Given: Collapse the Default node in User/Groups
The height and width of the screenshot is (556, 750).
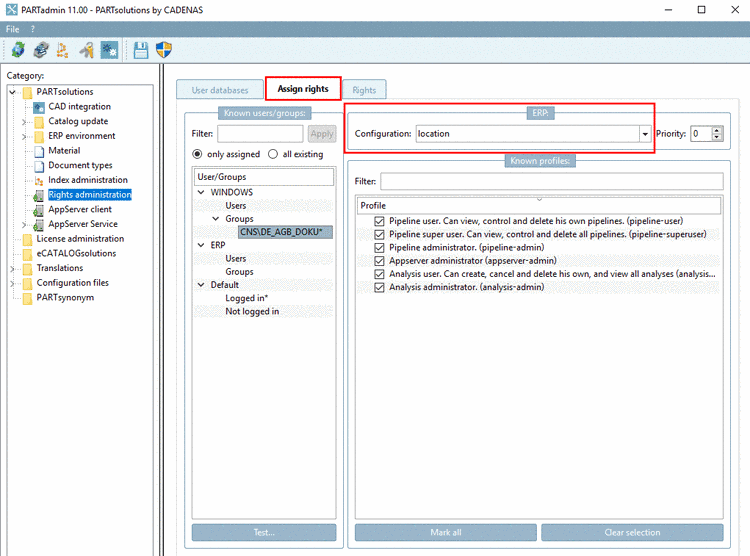Looking at the screenshot, I should (201, 285).
